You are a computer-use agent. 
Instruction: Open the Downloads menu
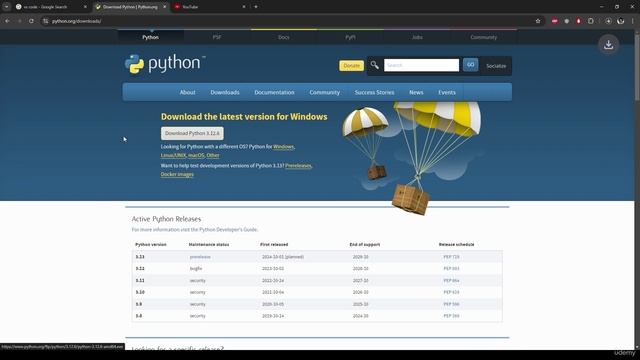point(225,92)
